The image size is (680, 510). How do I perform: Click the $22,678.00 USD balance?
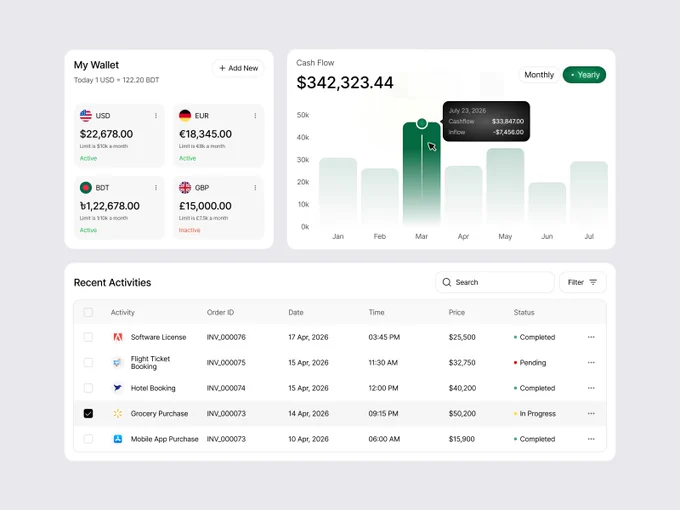coord(106,134)
